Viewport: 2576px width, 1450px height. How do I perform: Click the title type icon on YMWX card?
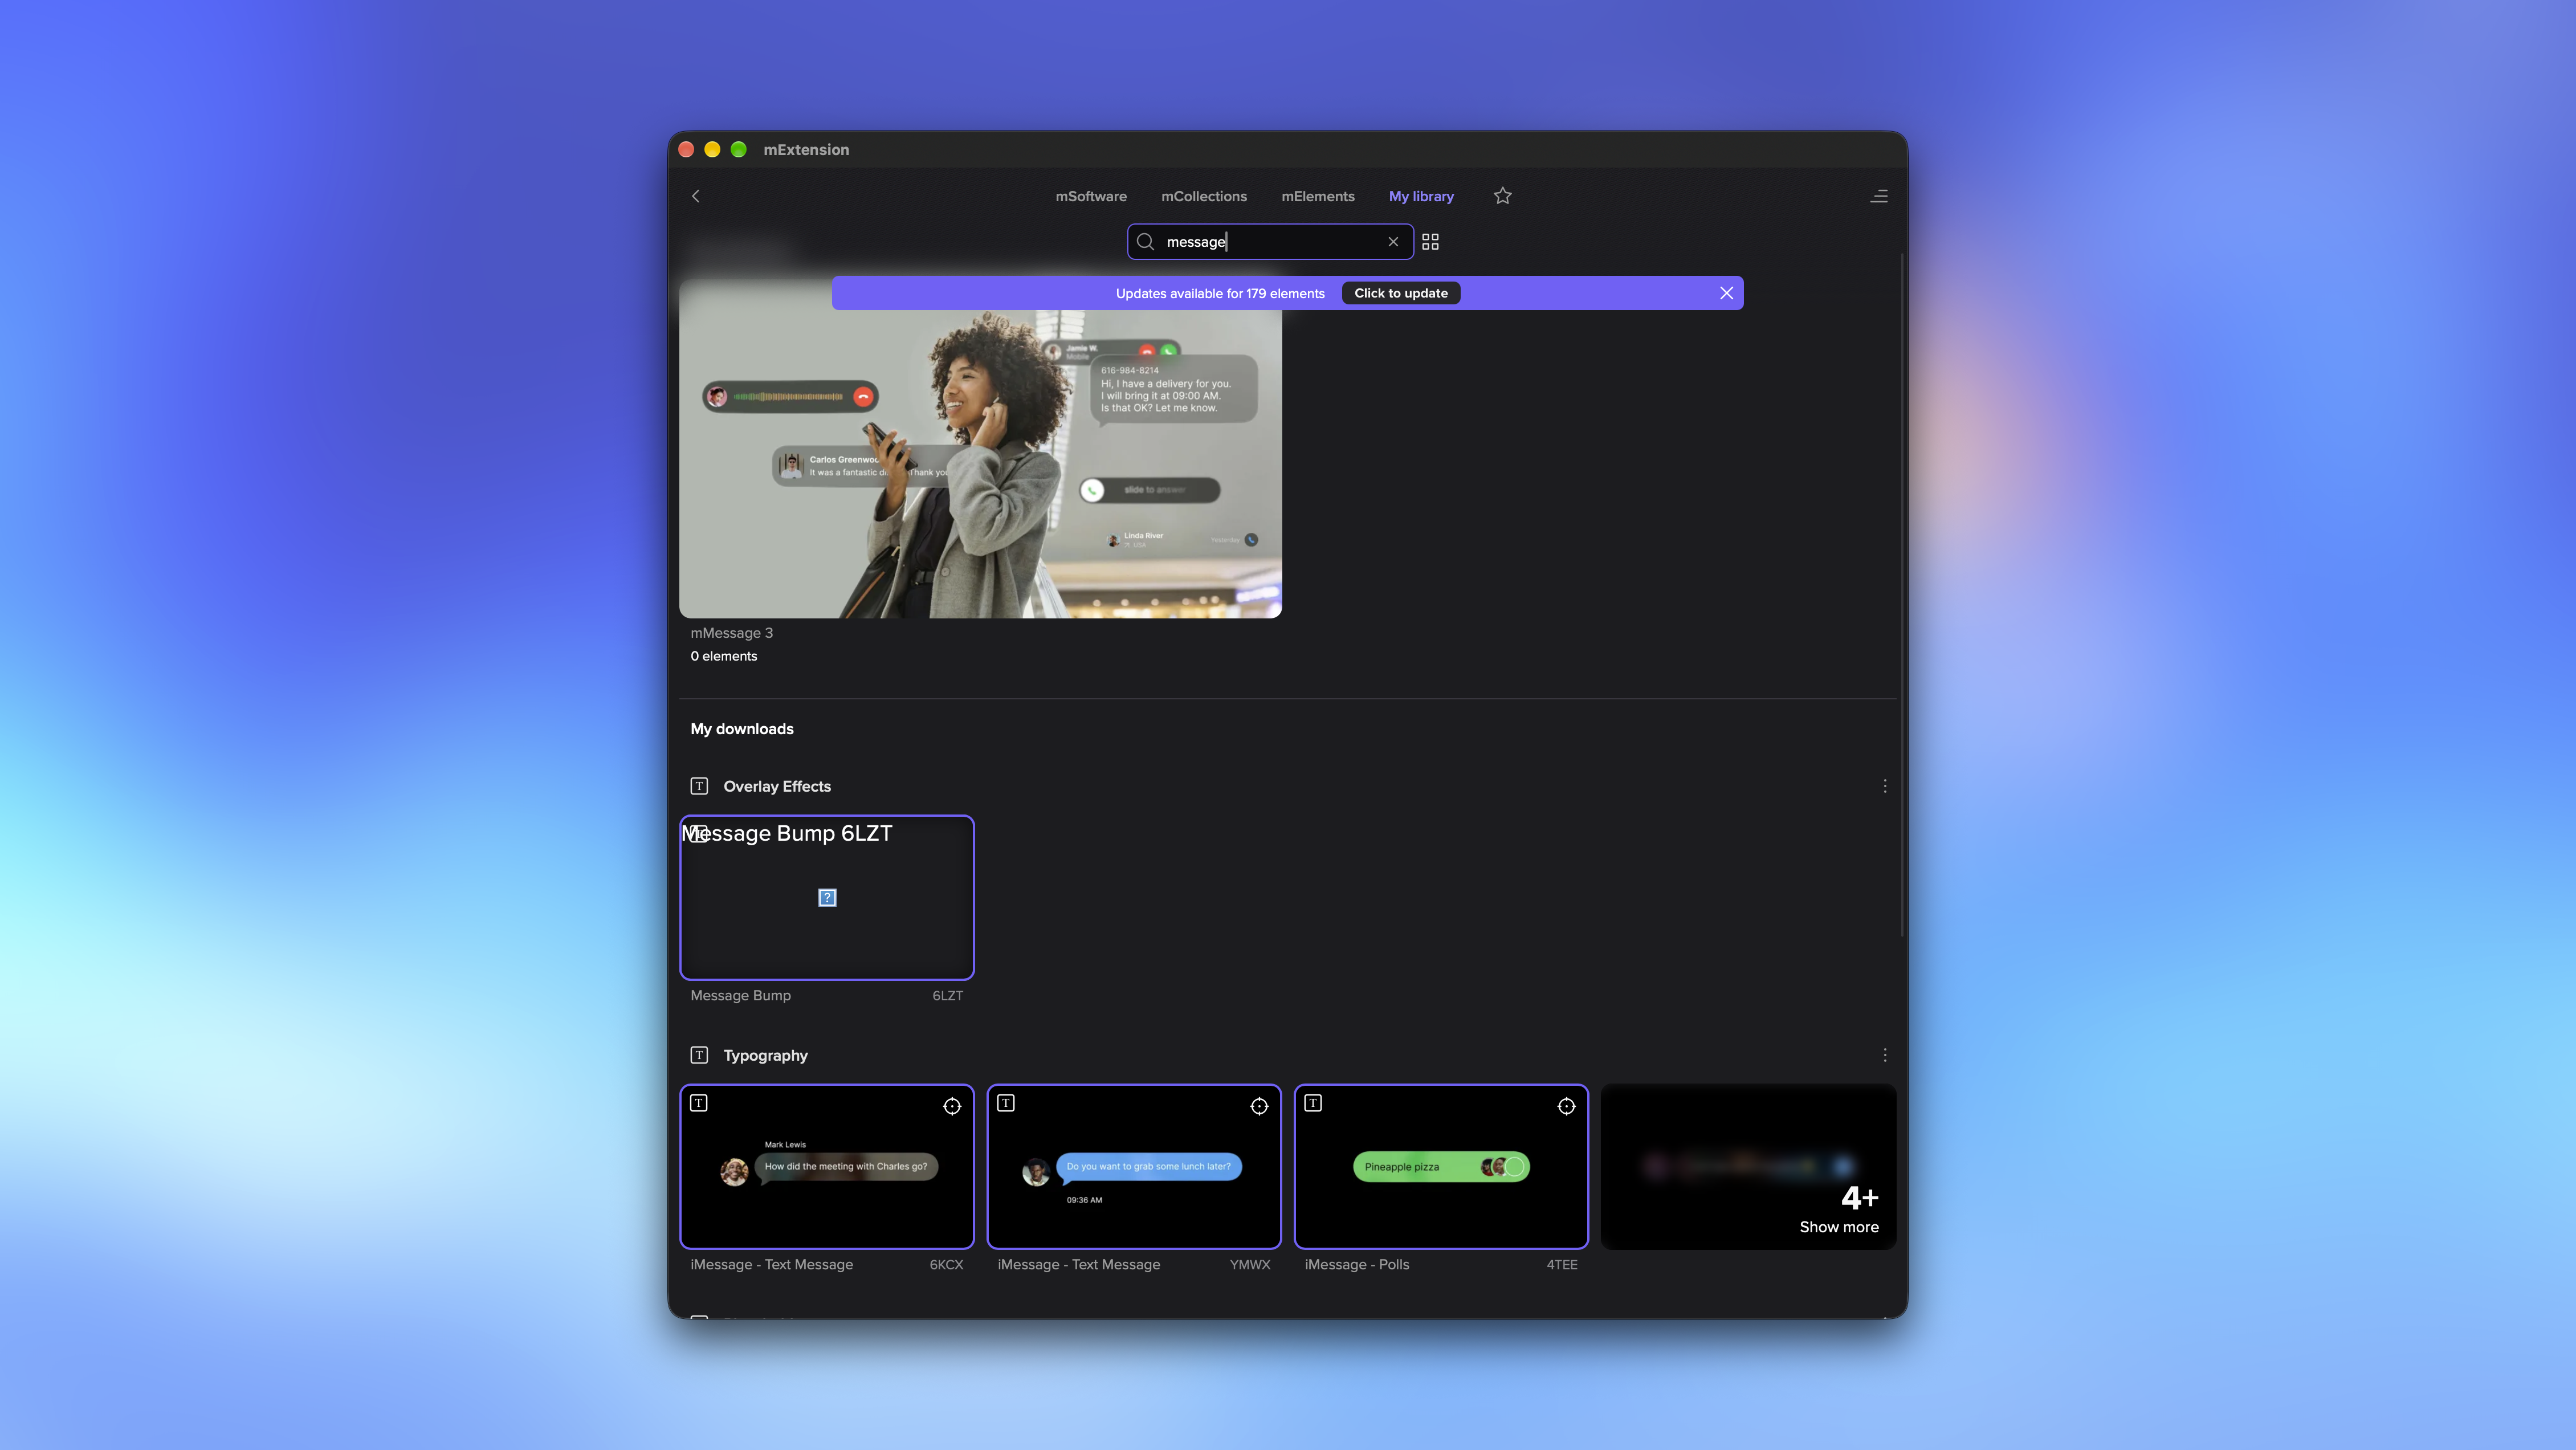click(x=1006, y=1103)
